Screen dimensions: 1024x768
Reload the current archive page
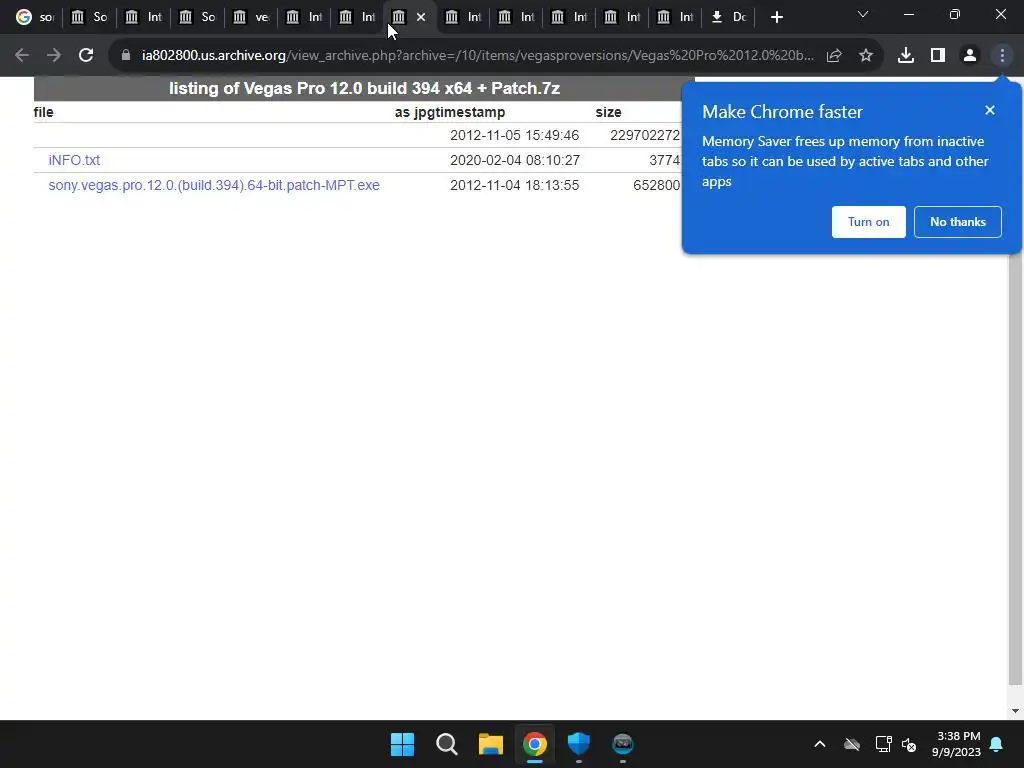click(86, 56)
